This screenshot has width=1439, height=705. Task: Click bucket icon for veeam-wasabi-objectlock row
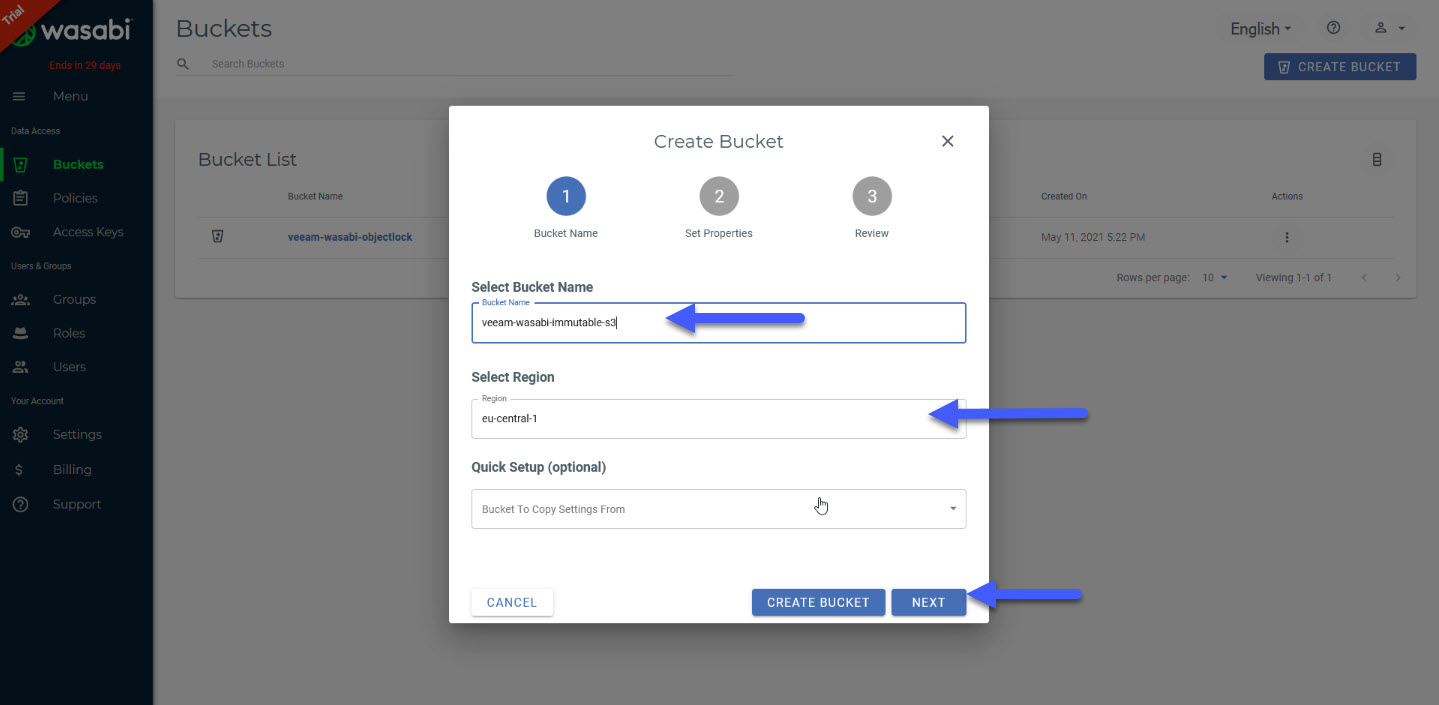[217, 237]
